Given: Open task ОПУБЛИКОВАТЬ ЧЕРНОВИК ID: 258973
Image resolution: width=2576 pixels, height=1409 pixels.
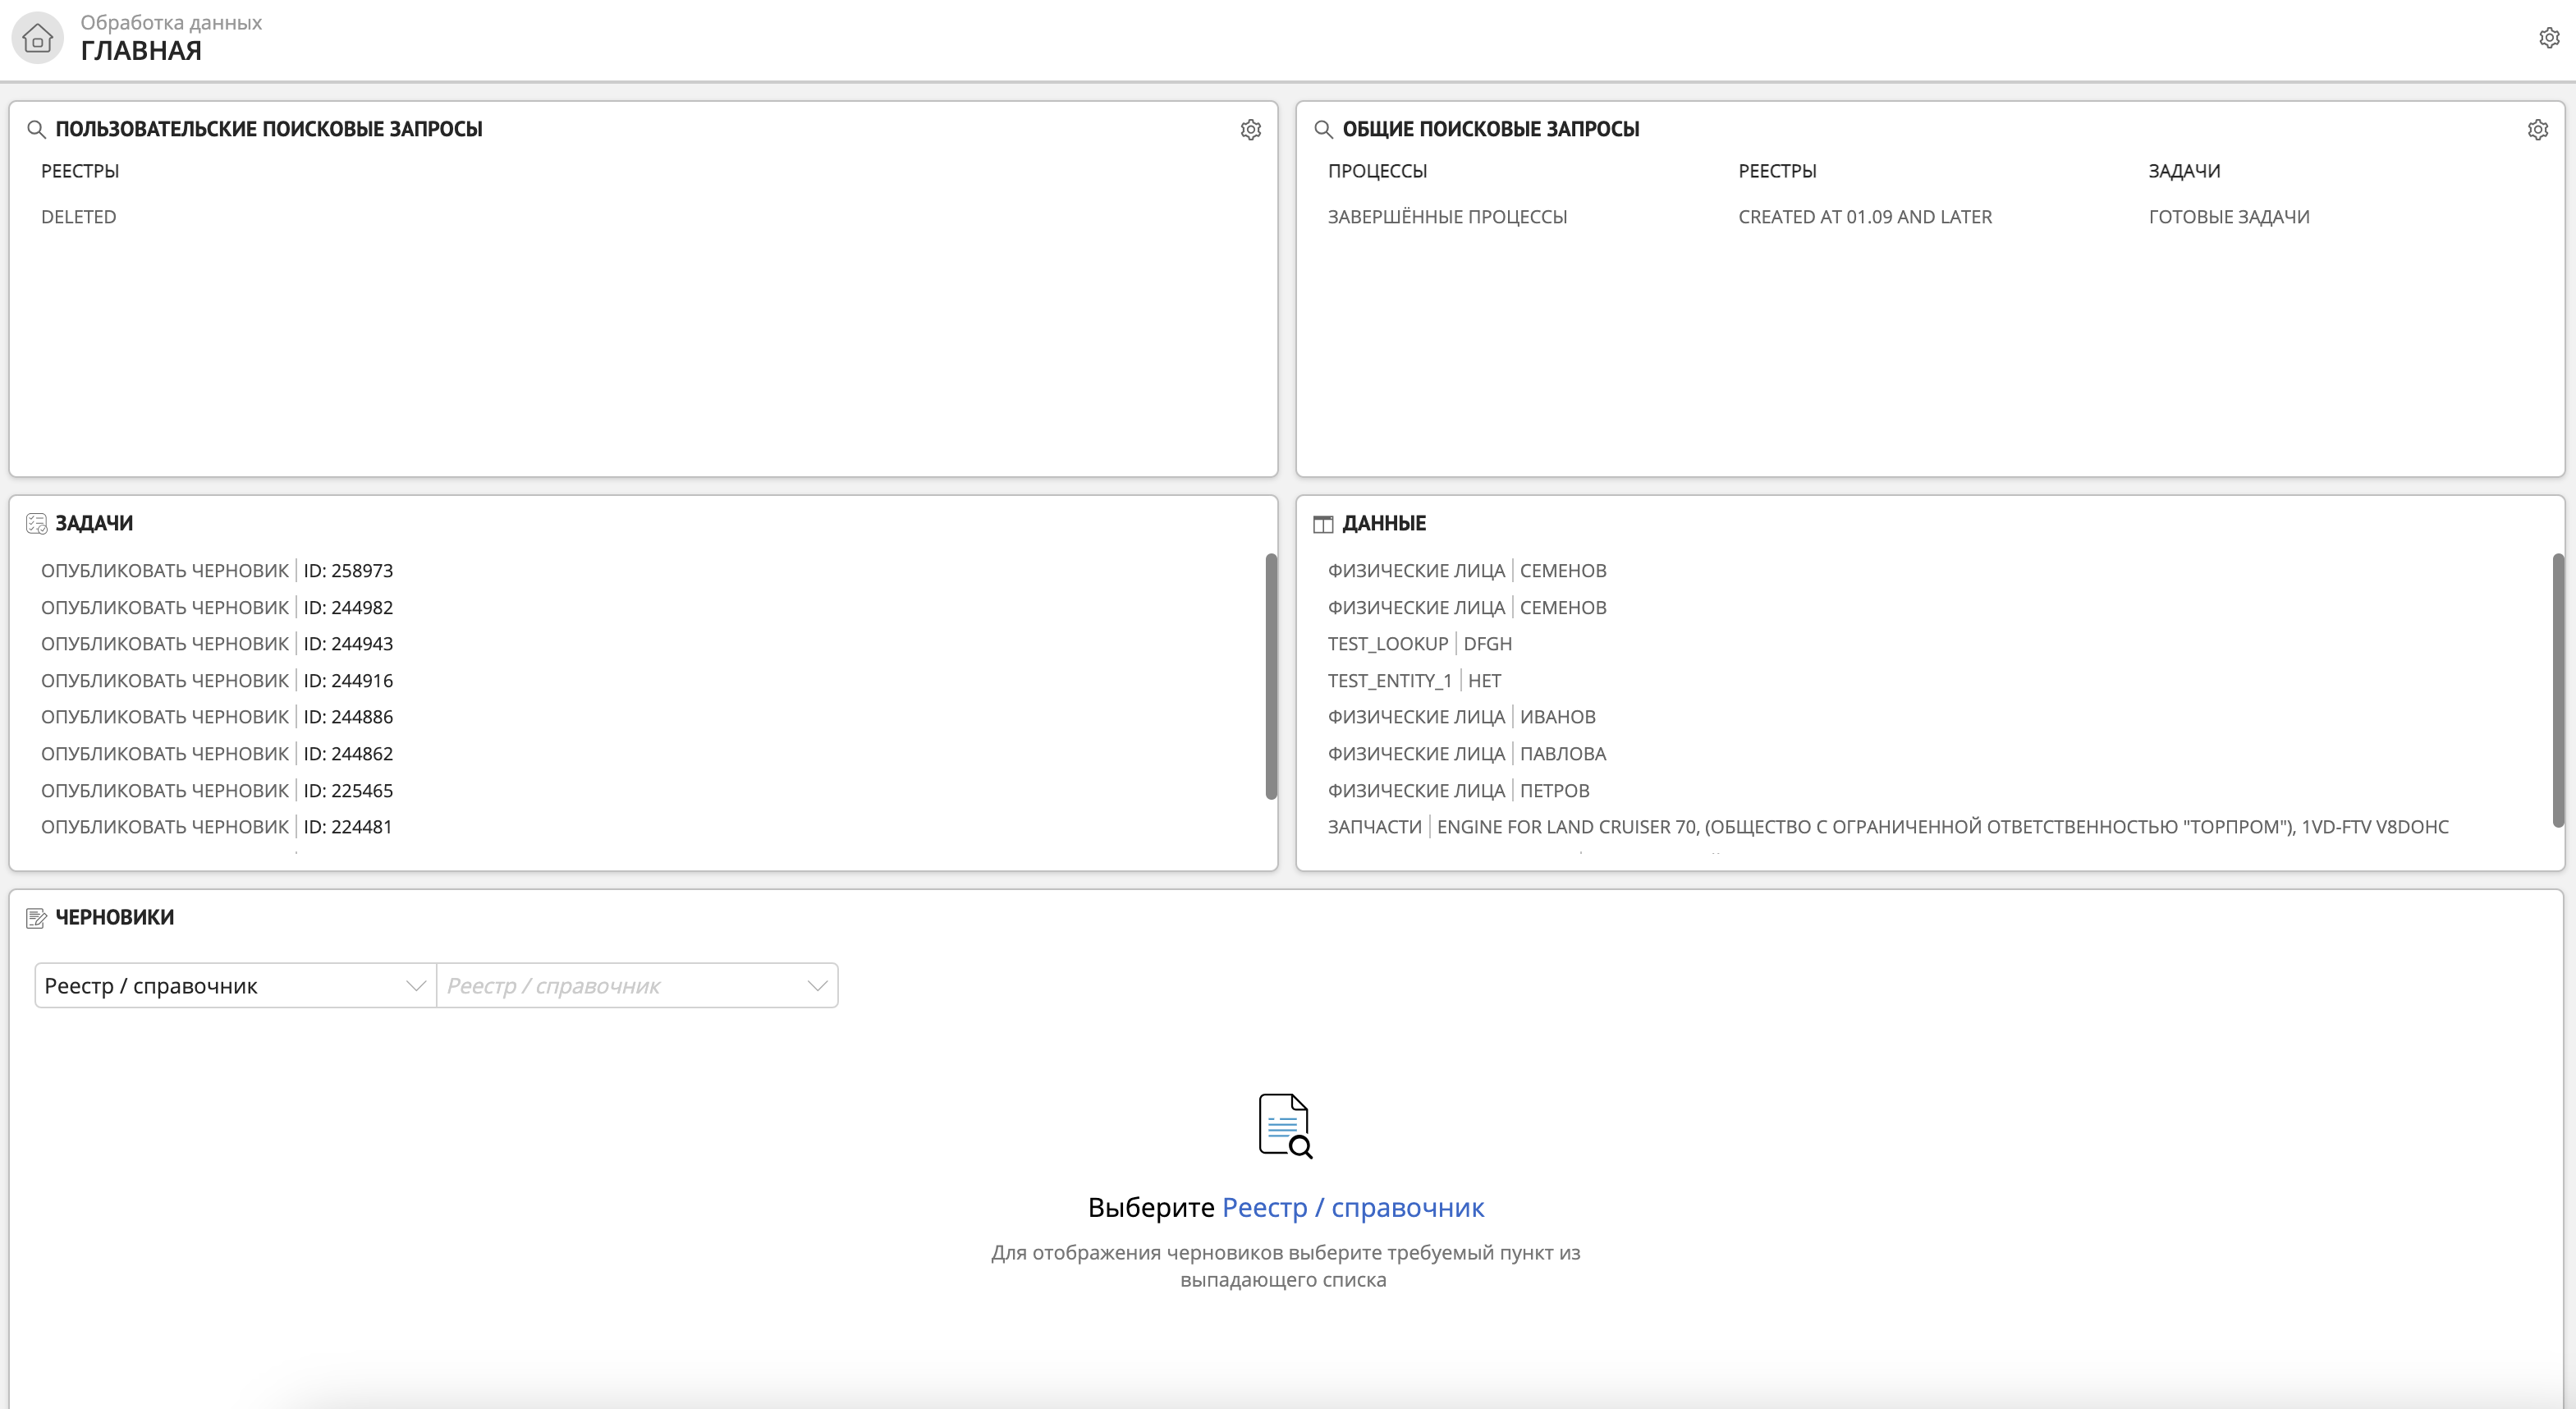Looking at the screenshot, I should click(x=217, y=571).
